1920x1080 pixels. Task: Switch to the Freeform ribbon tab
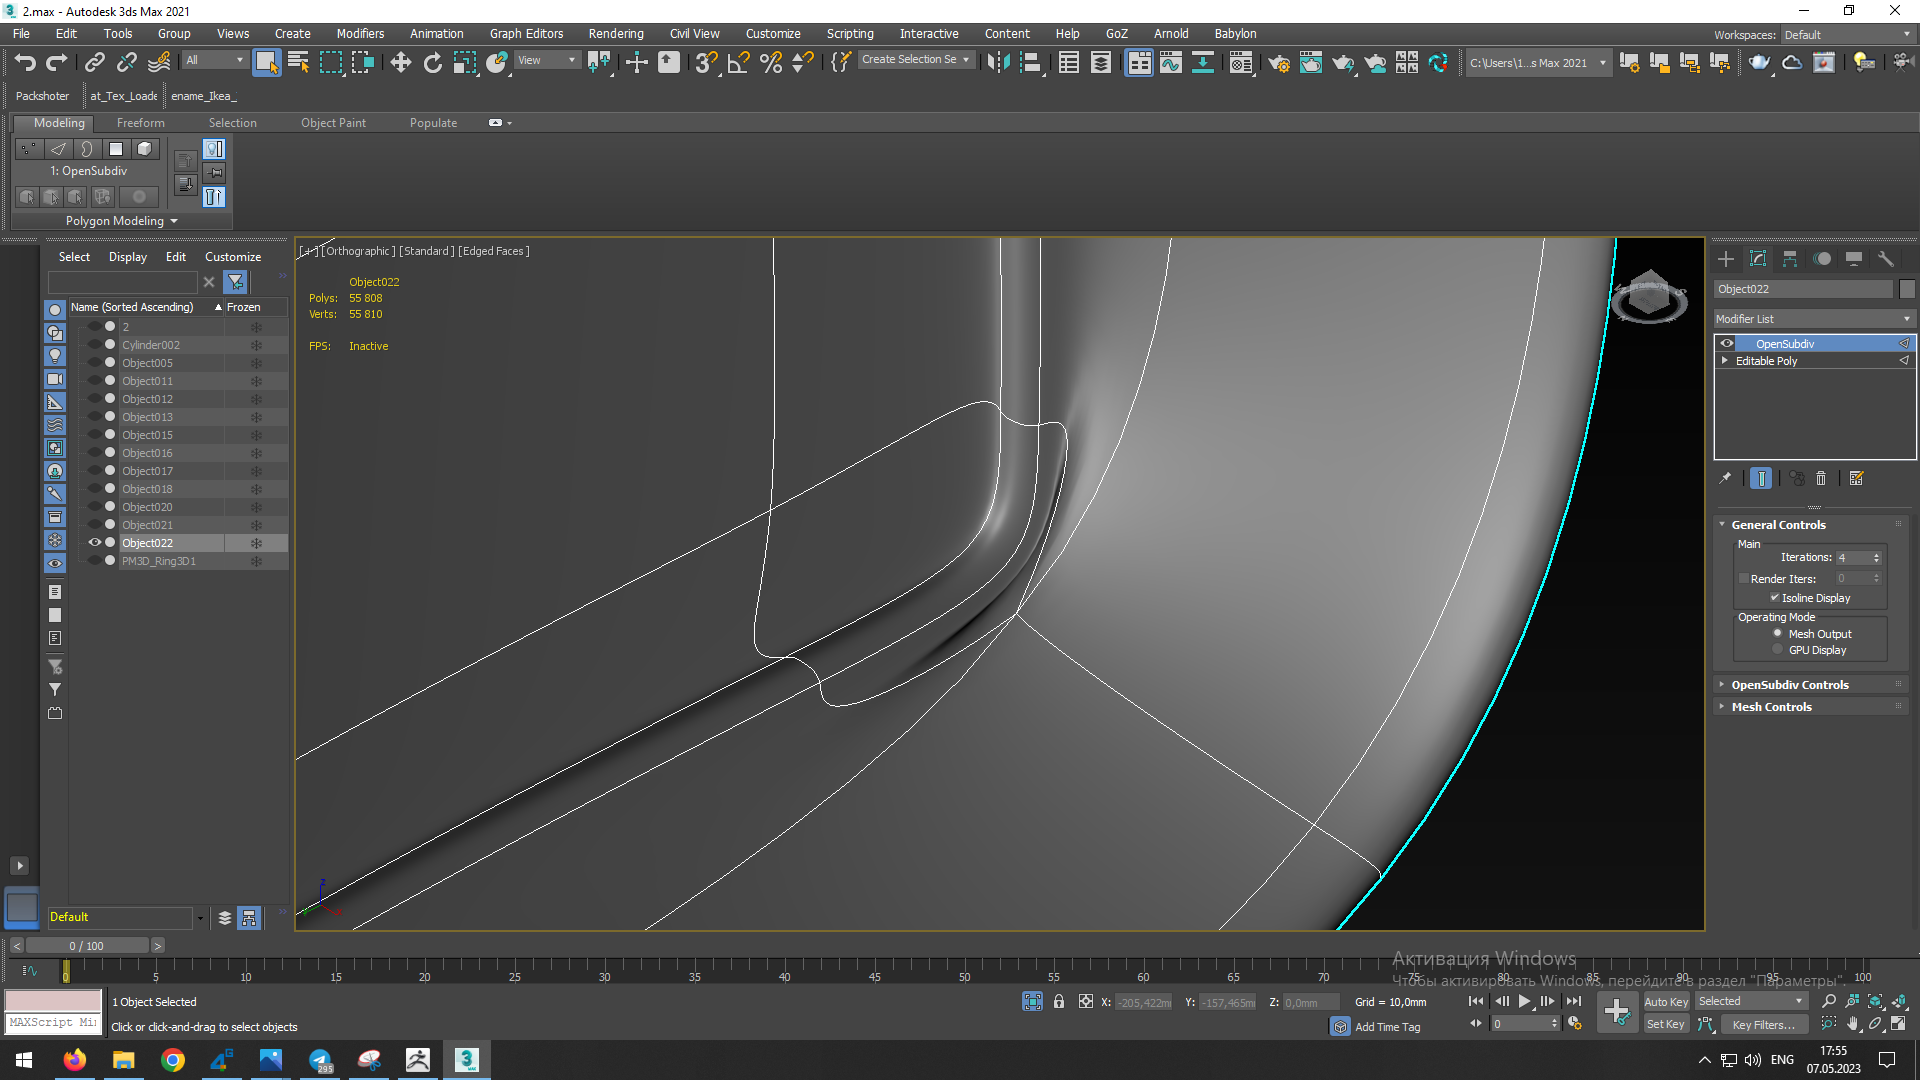click(140, 123)
